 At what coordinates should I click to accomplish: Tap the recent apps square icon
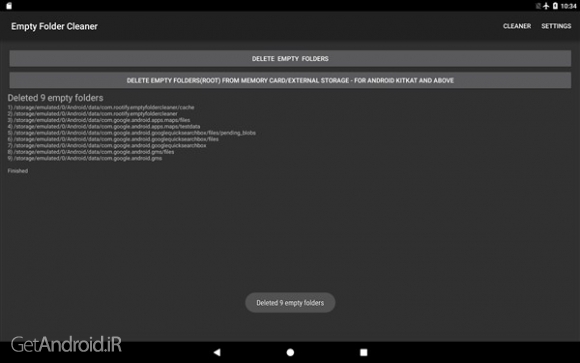[364, 352]
